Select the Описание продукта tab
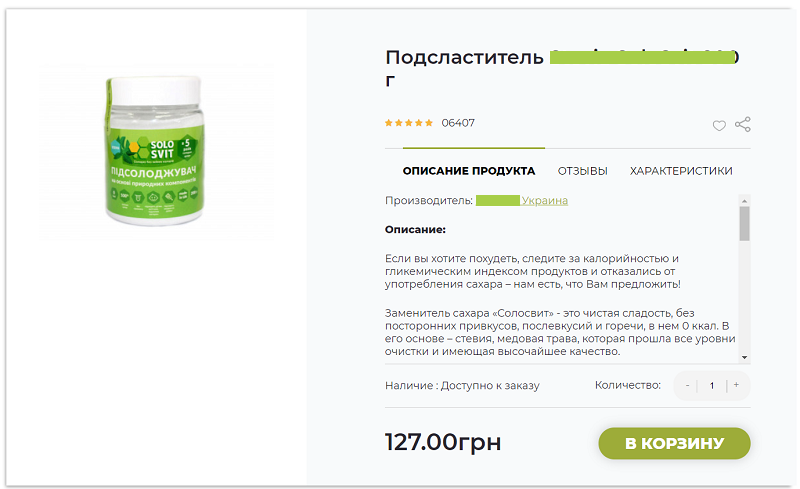The height and width of the screenshot is (489, 800). point(469,171)
